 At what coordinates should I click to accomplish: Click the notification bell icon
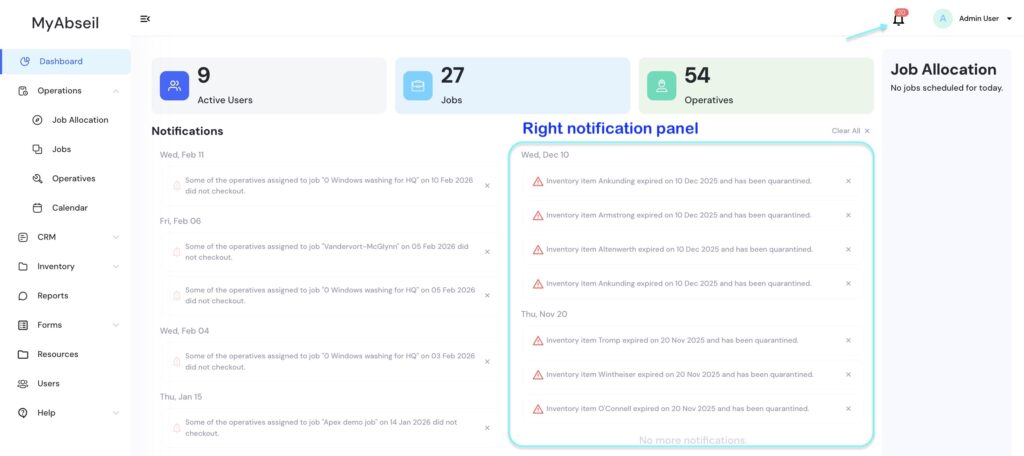pos(898,19)
